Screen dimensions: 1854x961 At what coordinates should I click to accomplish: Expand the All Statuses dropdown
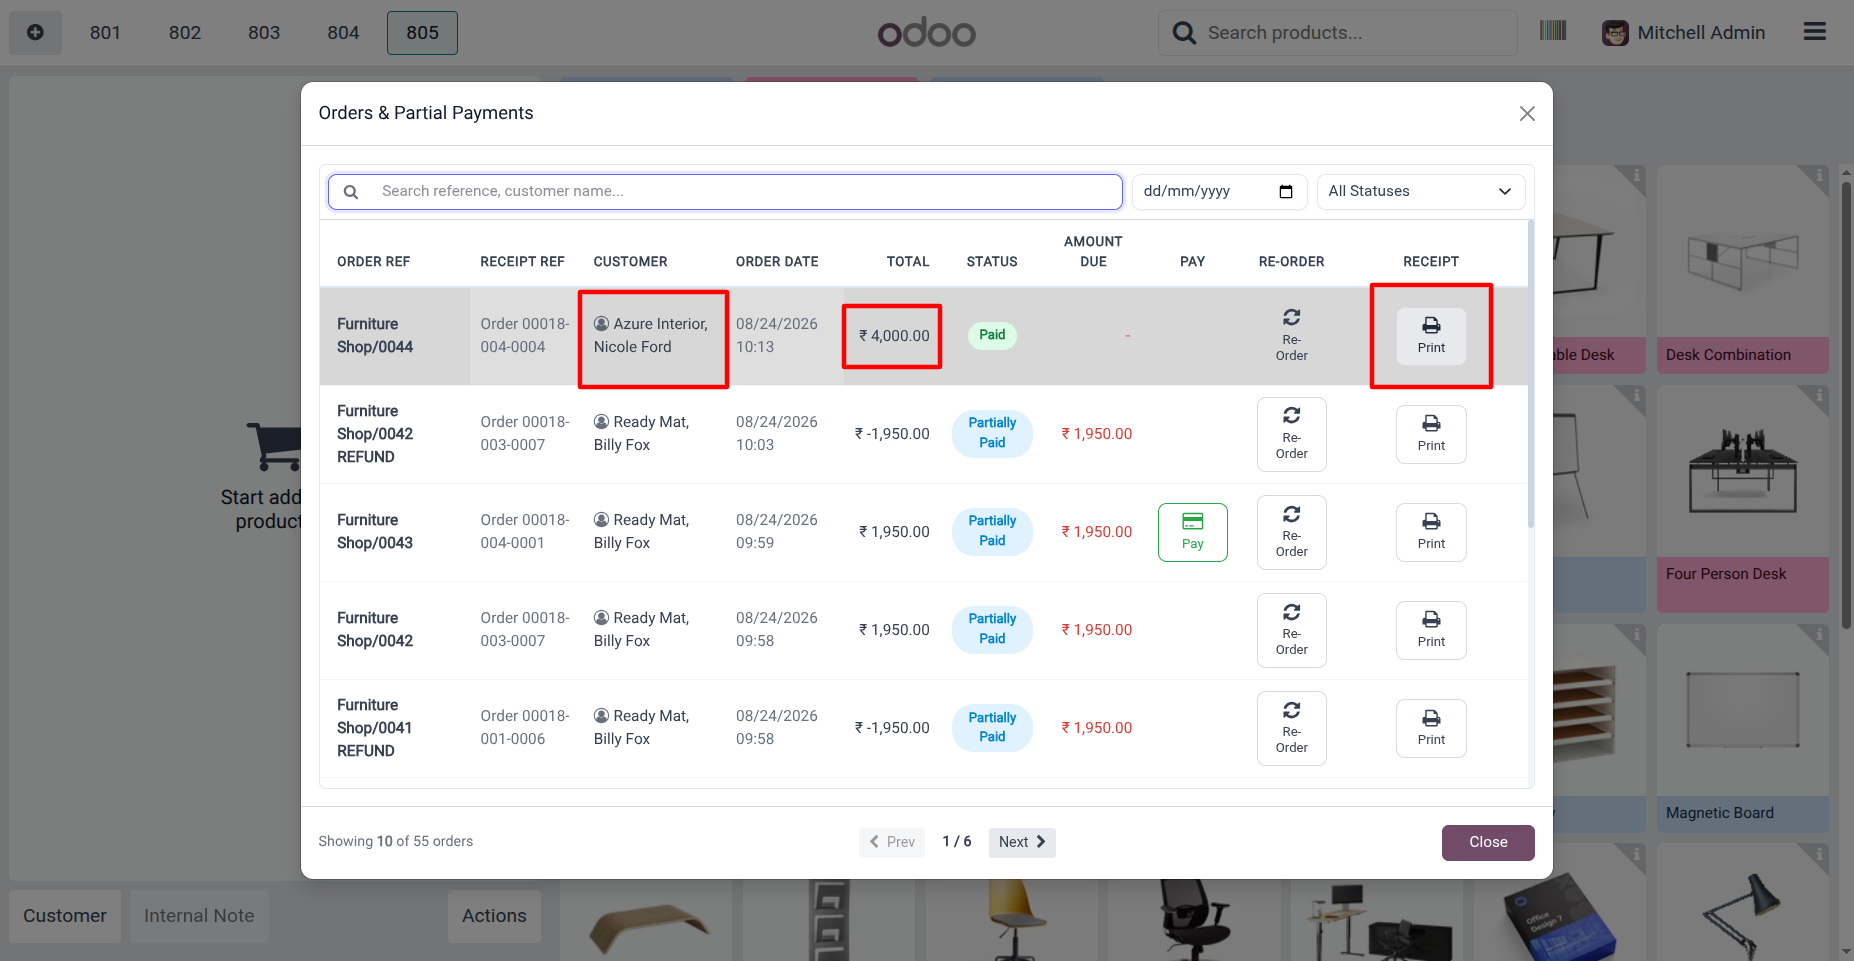pyautogui.click(x=1420, y=192)
